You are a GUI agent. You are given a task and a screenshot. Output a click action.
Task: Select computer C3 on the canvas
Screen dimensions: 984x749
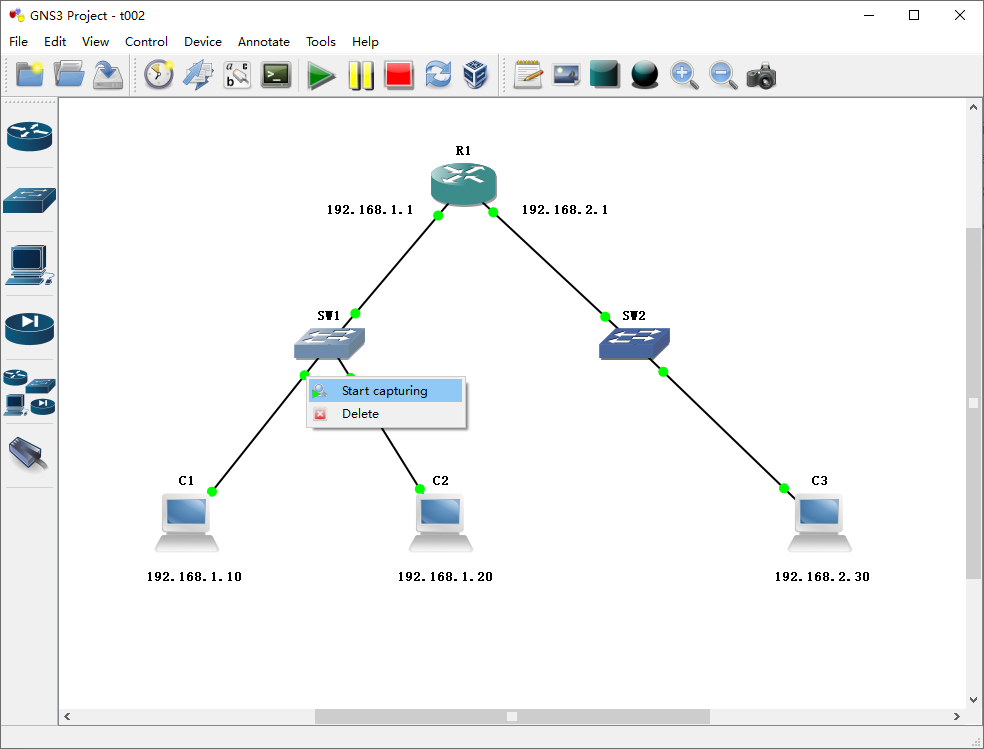pyautogui.click(x=820, y=523)
